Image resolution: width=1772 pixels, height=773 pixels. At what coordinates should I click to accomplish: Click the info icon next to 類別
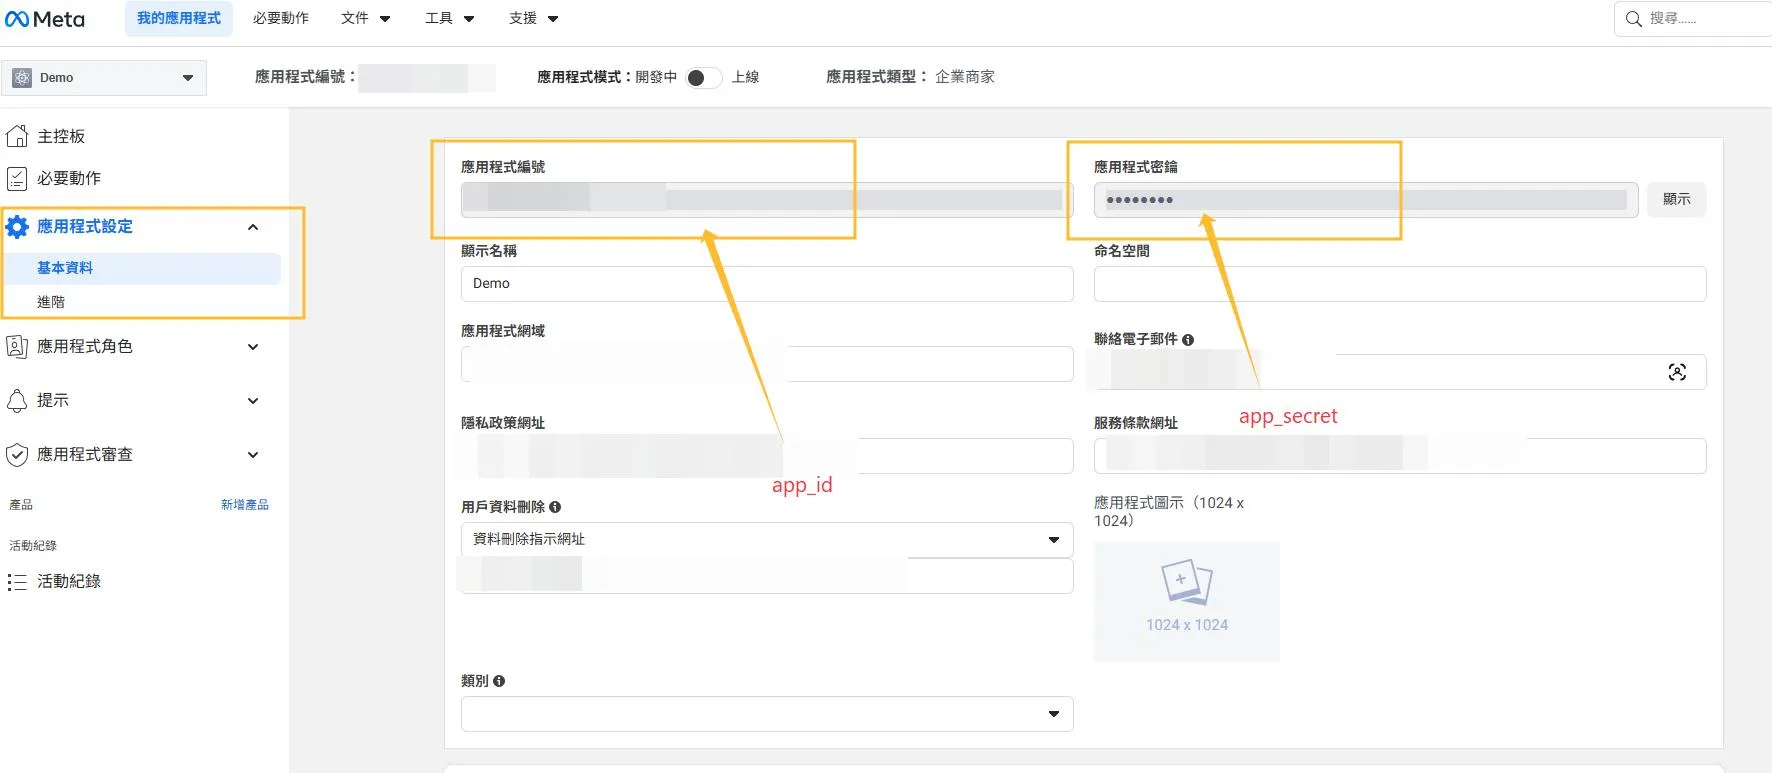point(499,681)
